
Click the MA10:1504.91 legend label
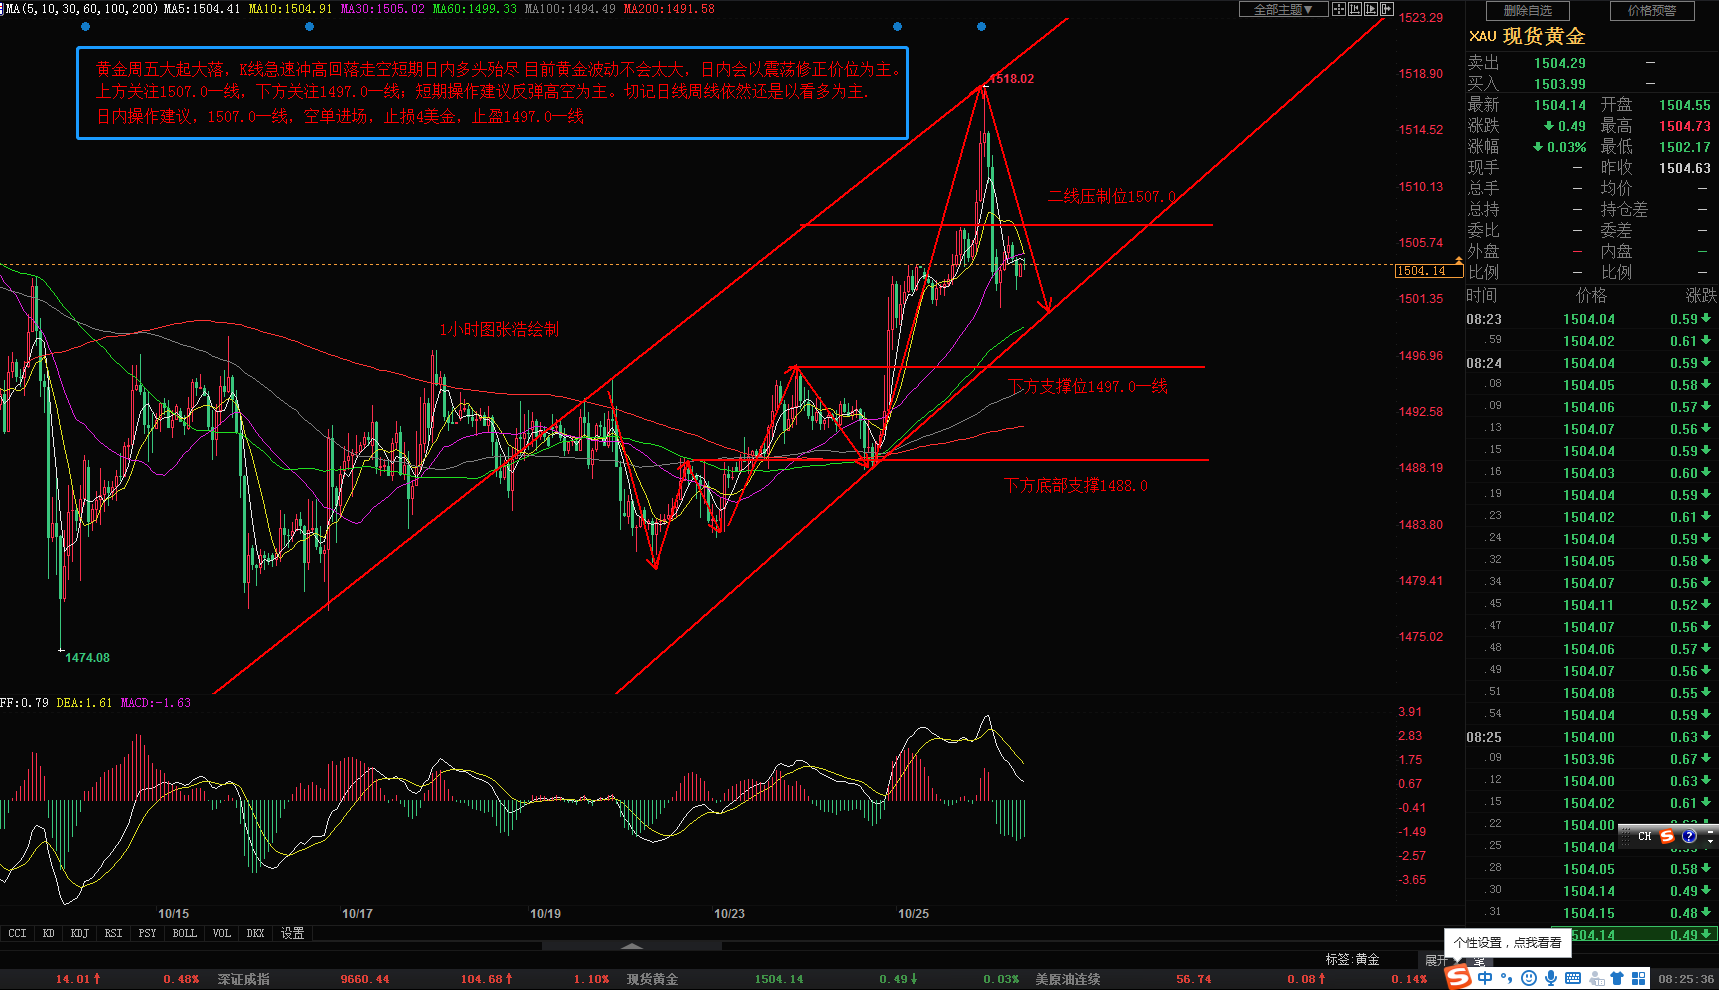point(290,9)
